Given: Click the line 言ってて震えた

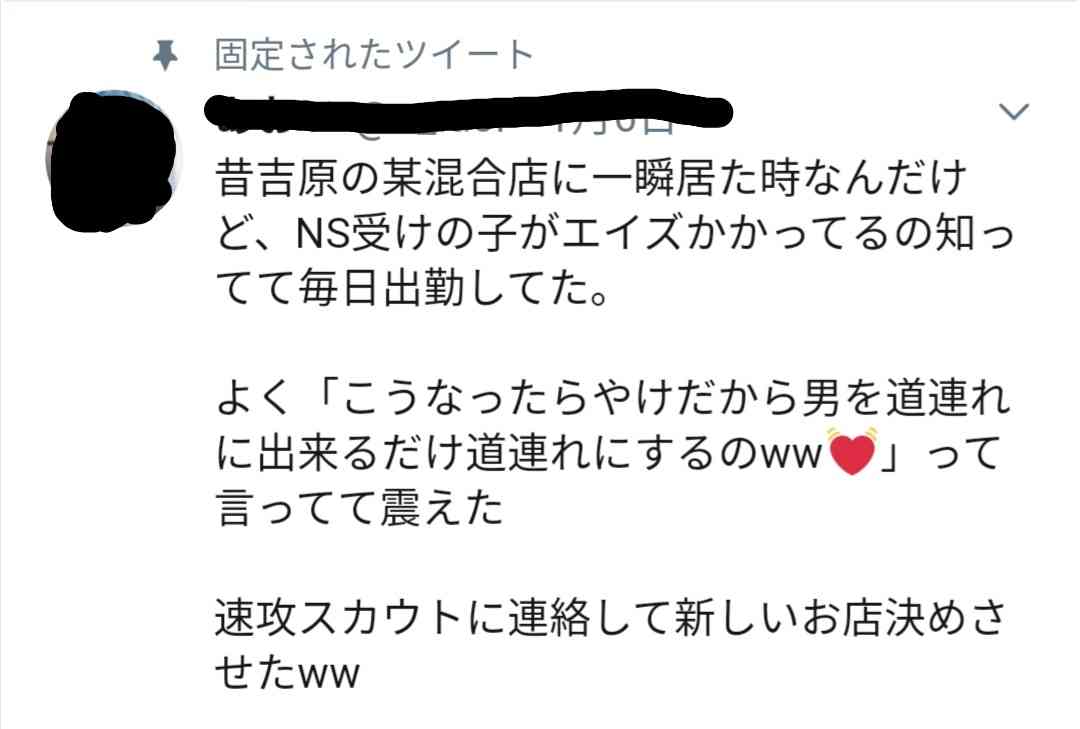Looking at the screenshot, I should (360, 509).
